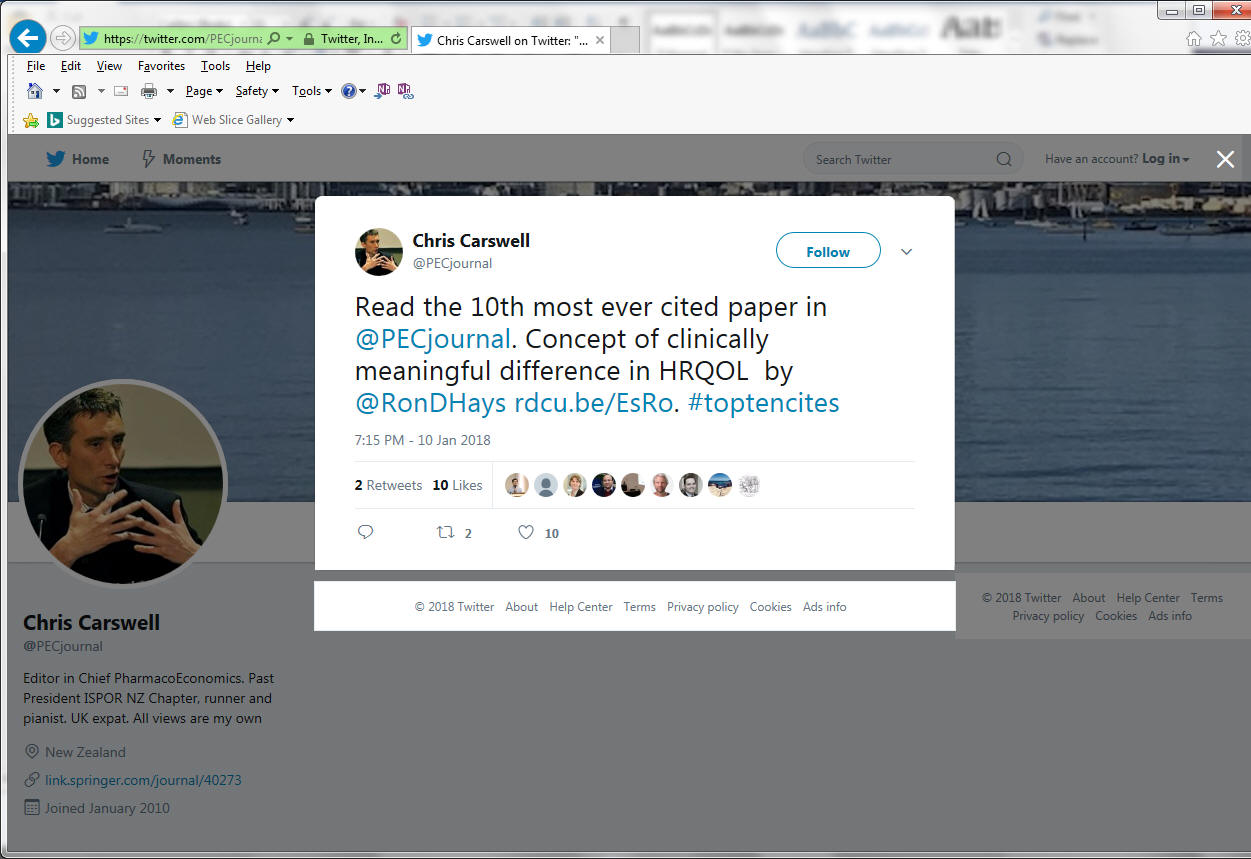The height and width of the screenshot is (859, 1251).
Task: Click the #toptencites hashtag
Action: pyautogui.click(x=764, y=403)
